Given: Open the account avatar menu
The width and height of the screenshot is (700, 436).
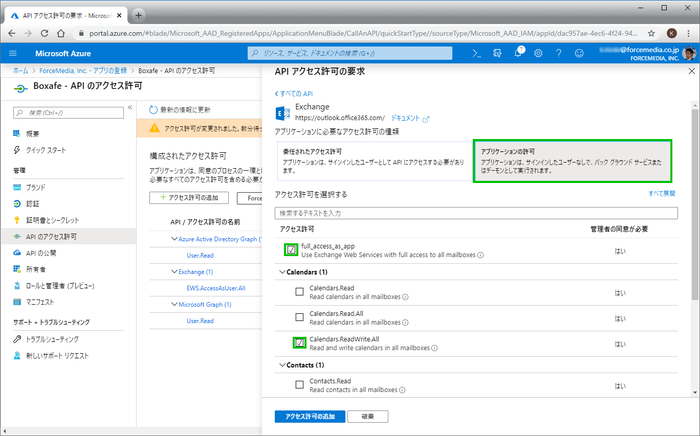Looking at the screenshot, I should [x=689, y=53].
